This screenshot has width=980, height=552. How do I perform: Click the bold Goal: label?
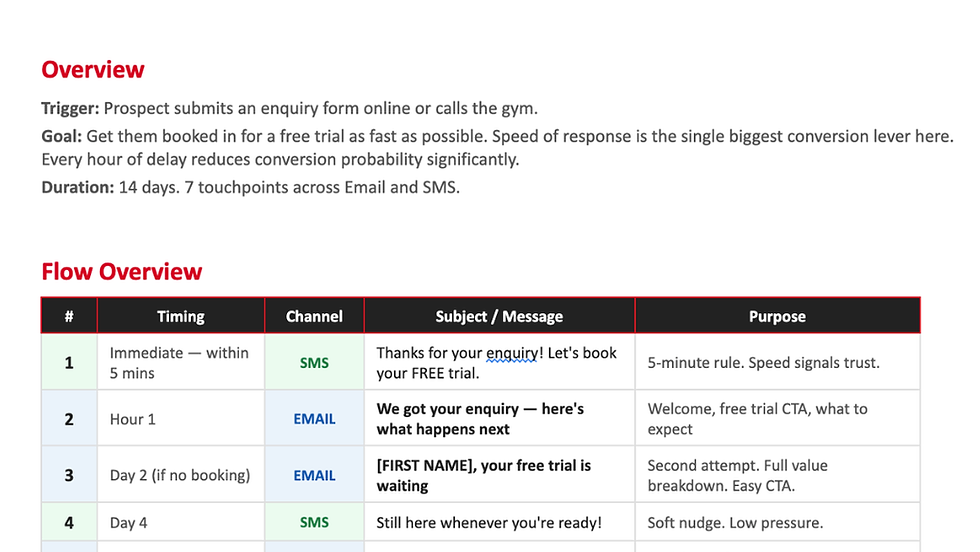coord(61,136)
